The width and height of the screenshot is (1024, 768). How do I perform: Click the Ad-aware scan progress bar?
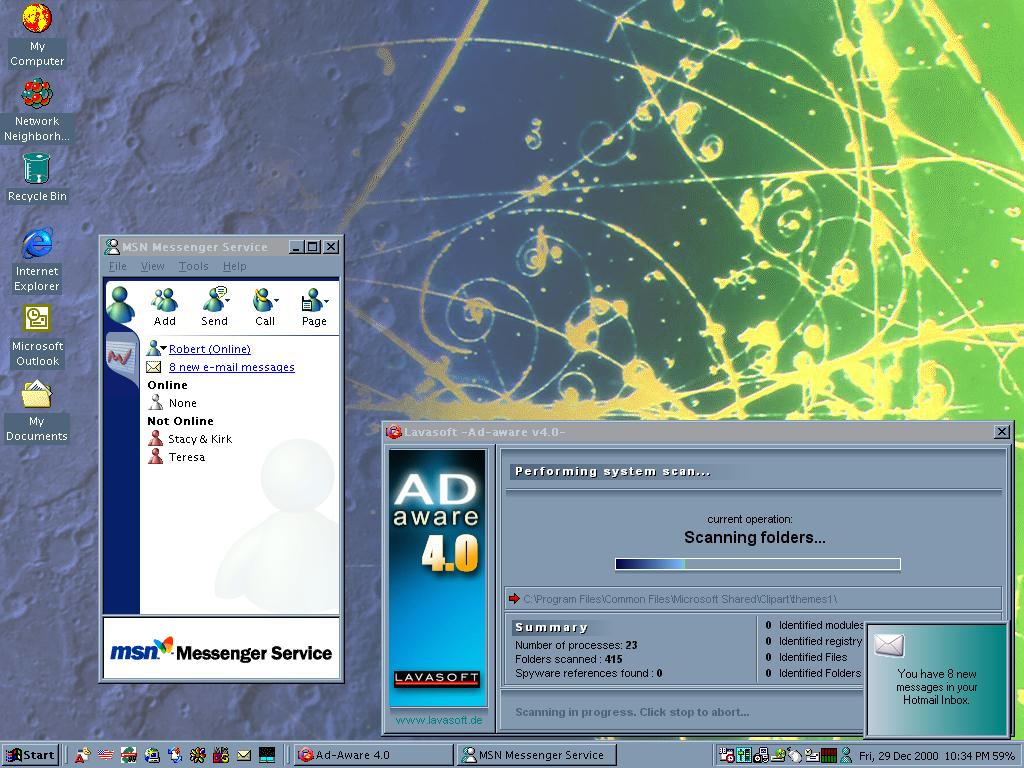757,564
